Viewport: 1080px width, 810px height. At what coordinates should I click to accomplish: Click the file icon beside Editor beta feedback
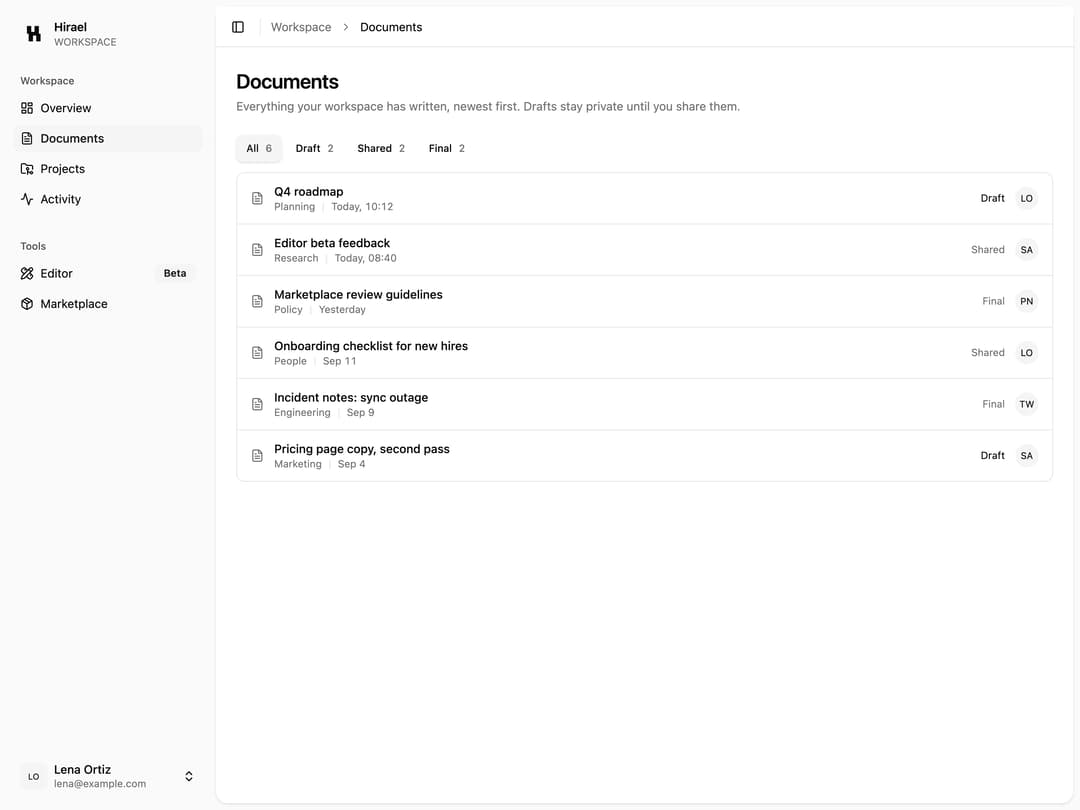[257, 250]
